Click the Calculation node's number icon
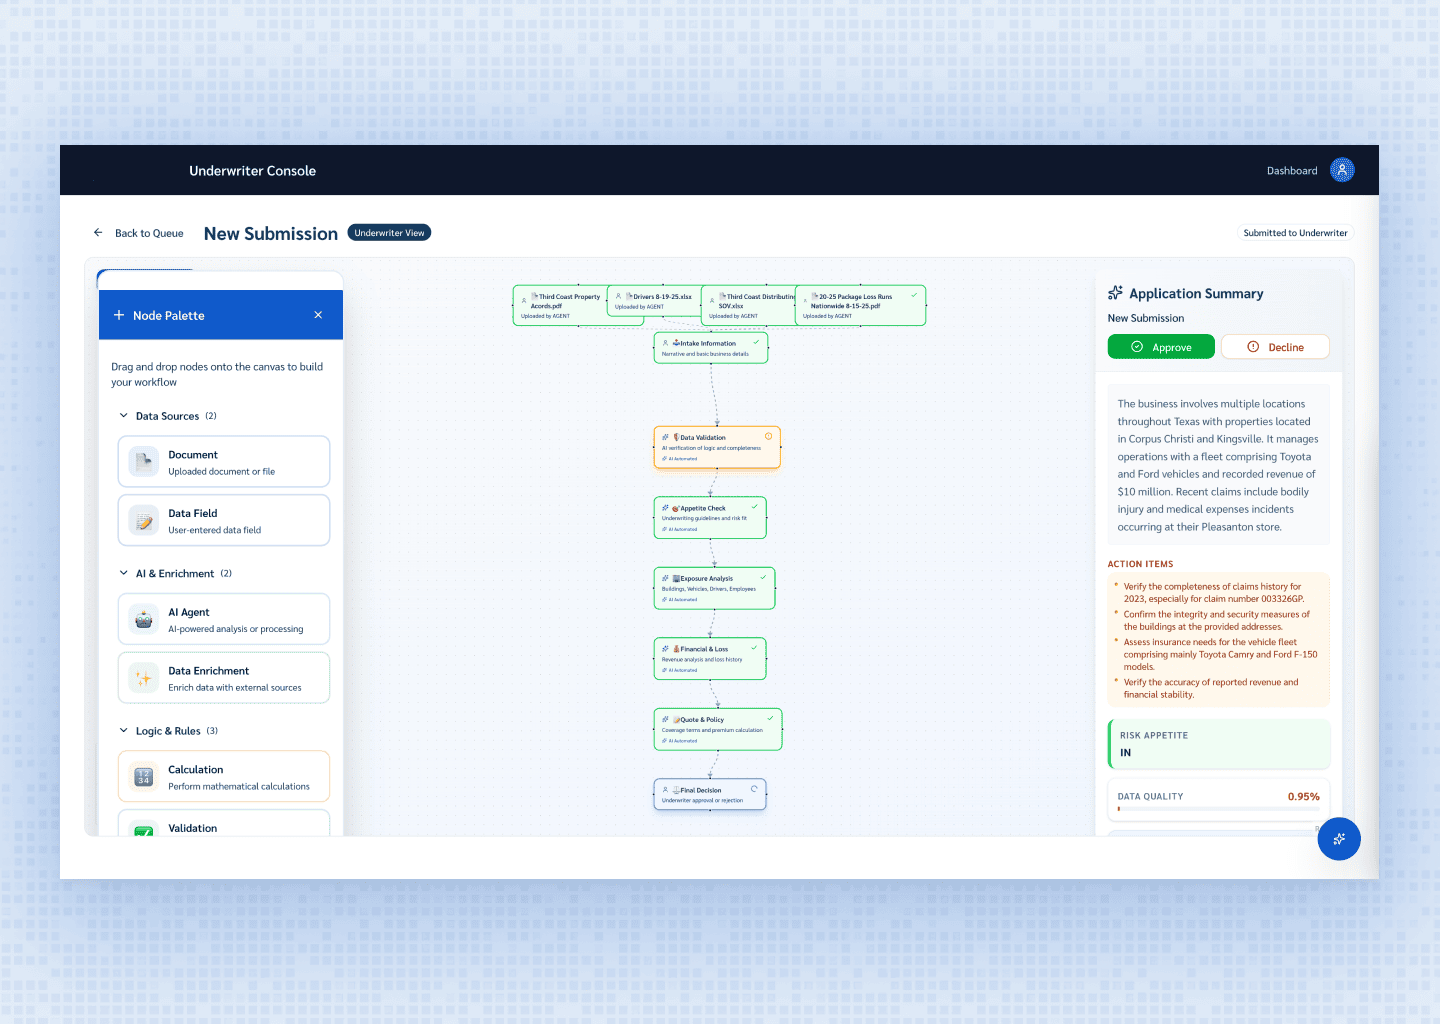Viewport: 1440px width, 1024px height. [x=144, y=777]
